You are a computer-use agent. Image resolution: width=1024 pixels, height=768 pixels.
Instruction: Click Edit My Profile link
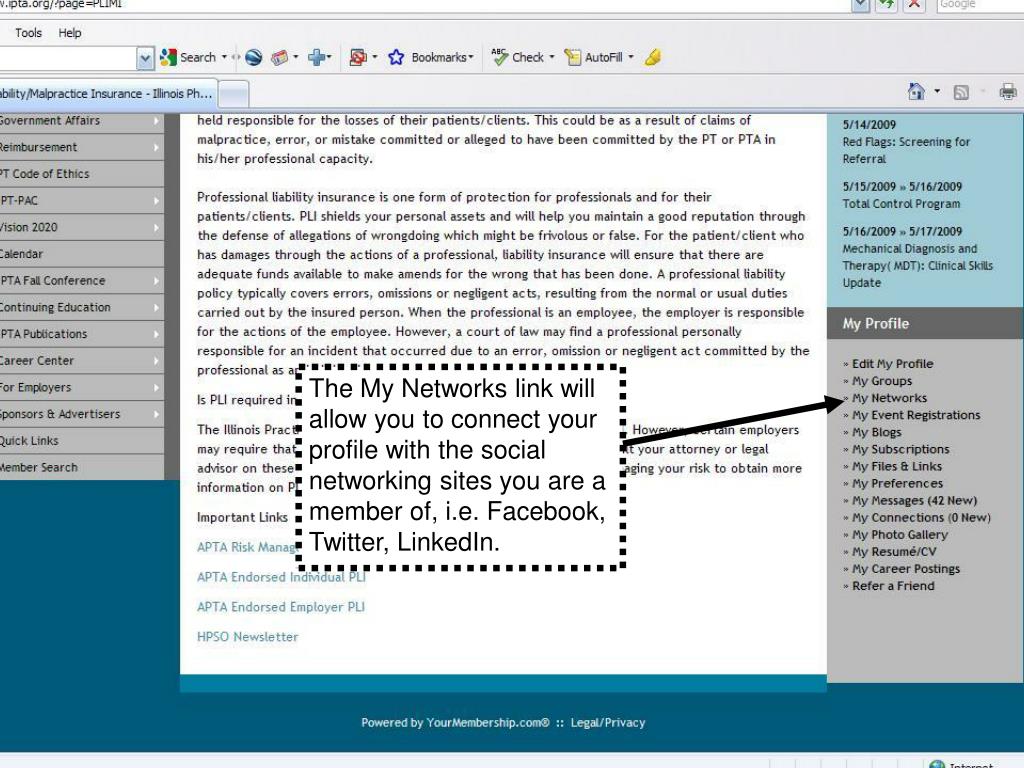coord(892,364)
